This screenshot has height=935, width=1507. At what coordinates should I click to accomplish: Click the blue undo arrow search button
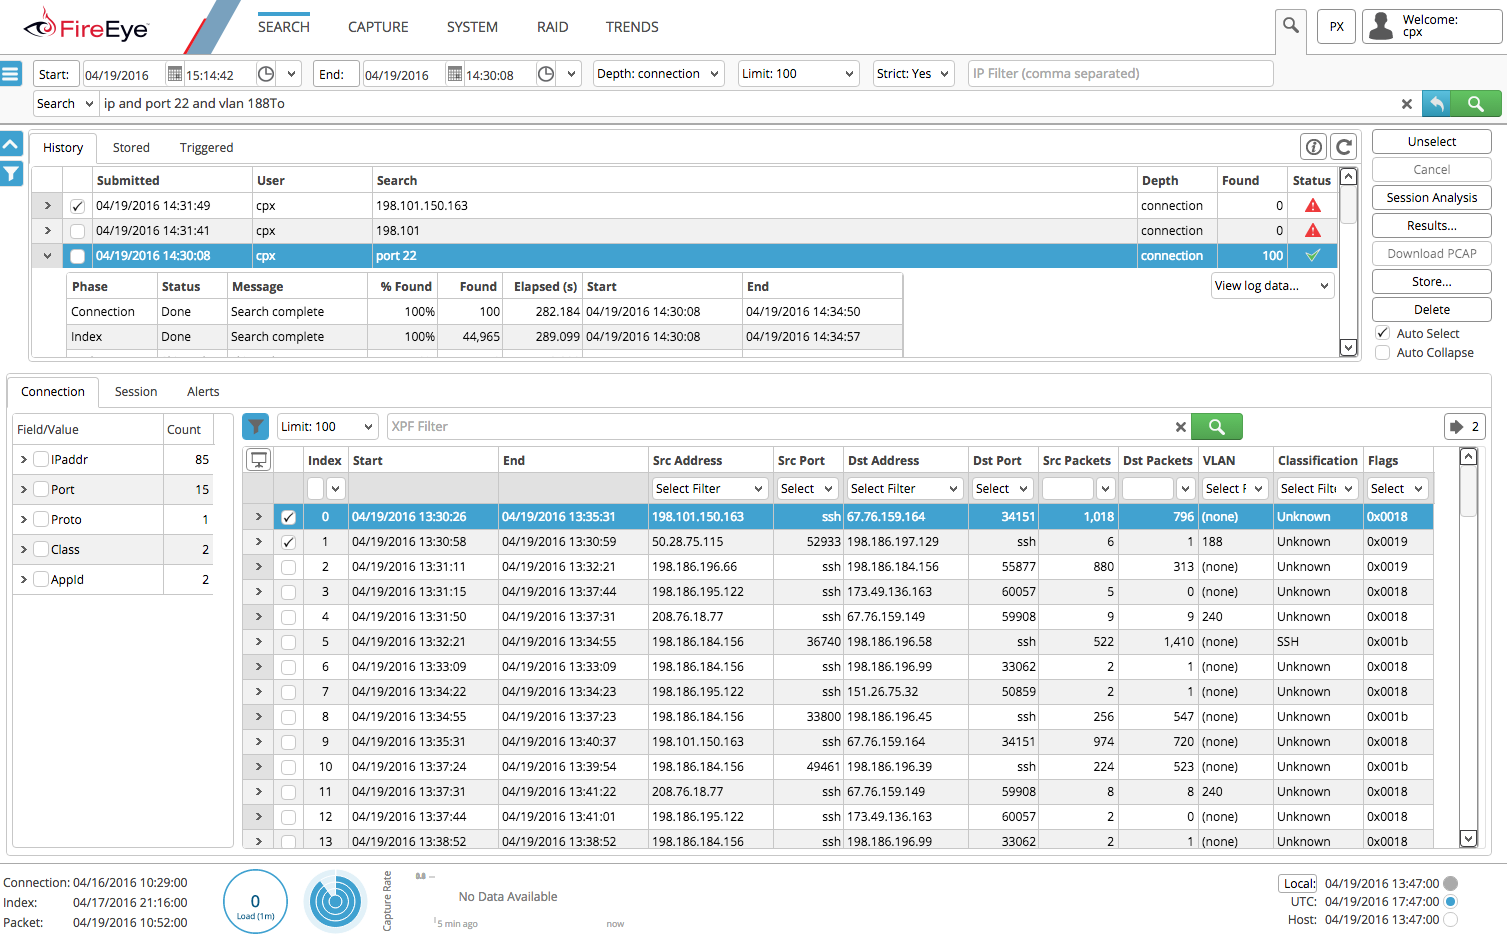click(x=1436, y=104)
